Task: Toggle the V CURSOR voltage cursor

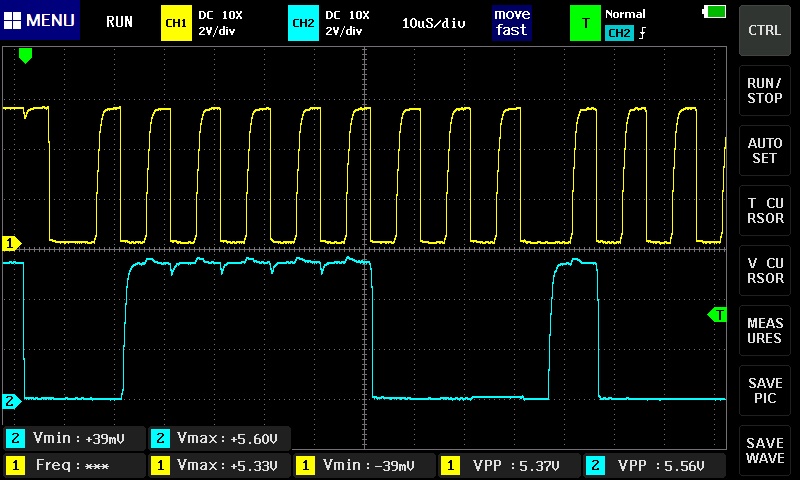Action: coord(764,271)
